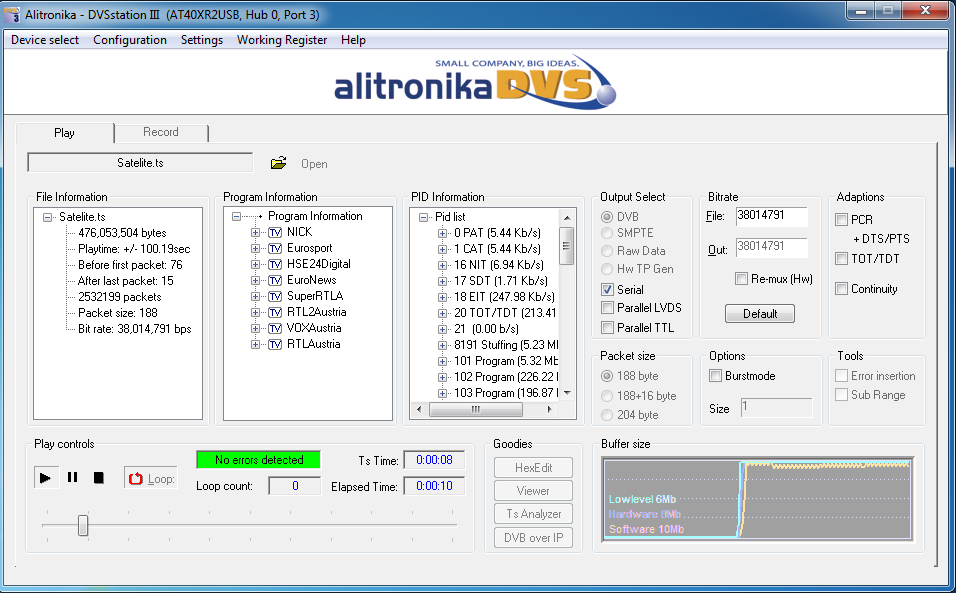Viewport: 956px width, 593px height.
Task: Click the TV icon next to NICK
Action: point(275,232)
